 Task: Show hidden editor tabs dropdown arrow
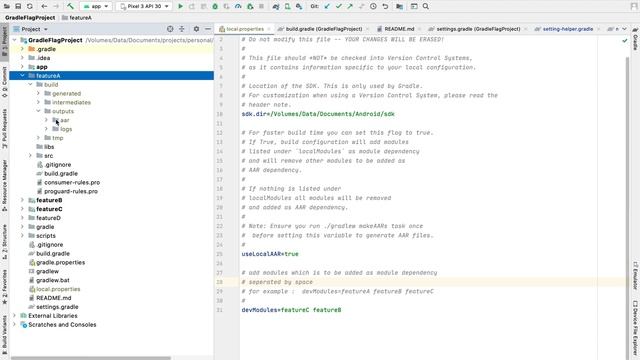[x=624, y=29]
